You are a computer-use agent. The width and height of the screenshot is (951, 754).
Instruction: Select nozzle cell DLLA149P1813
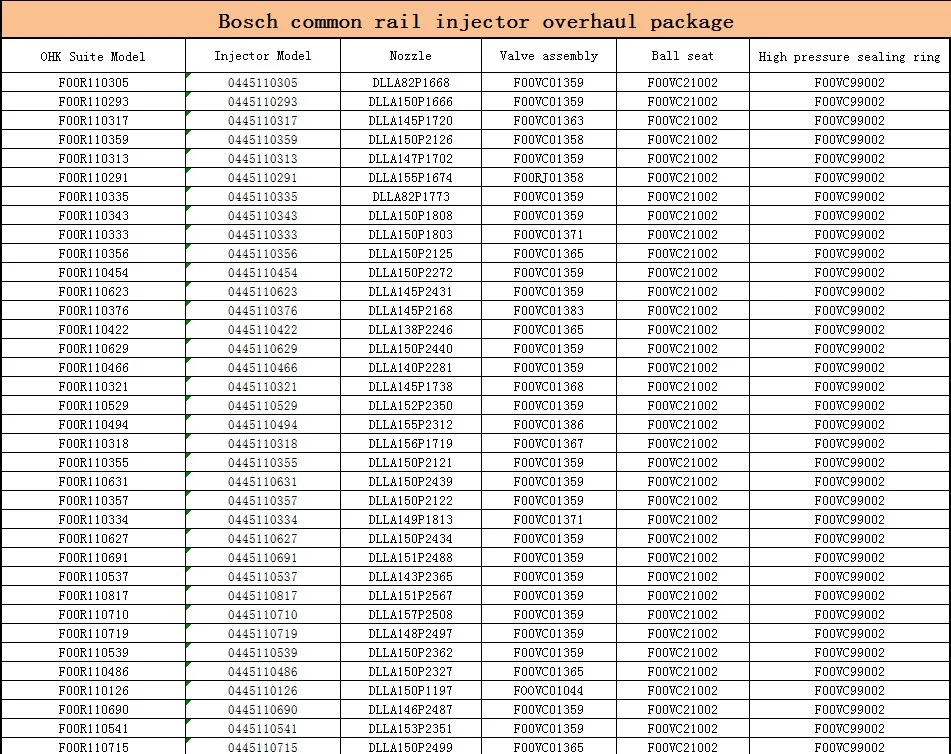pyautogui.click(x=411, y=520)
